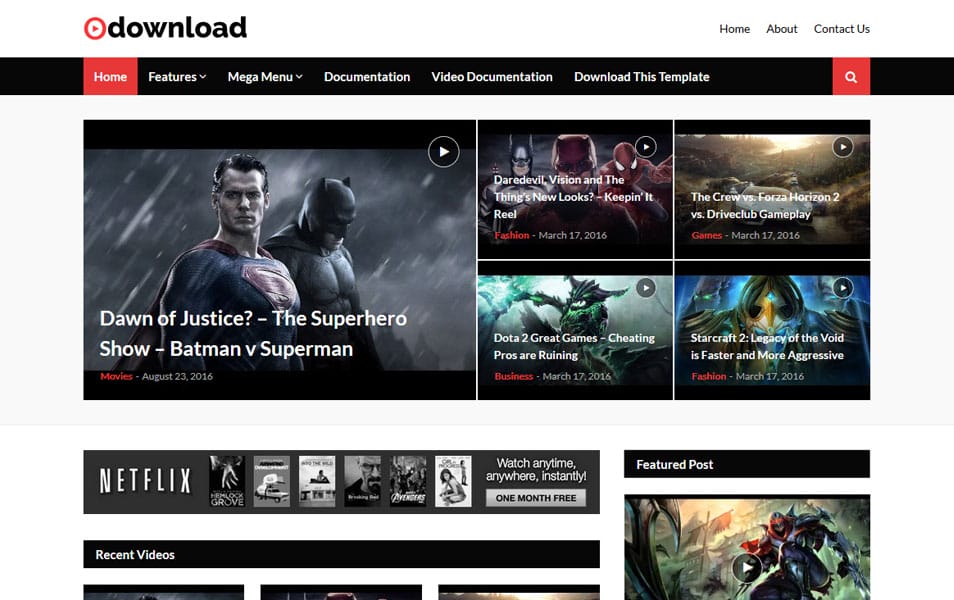954x600 pixels.
Task: Play the Daredevil and Vision video
Action: coord(645,146)
